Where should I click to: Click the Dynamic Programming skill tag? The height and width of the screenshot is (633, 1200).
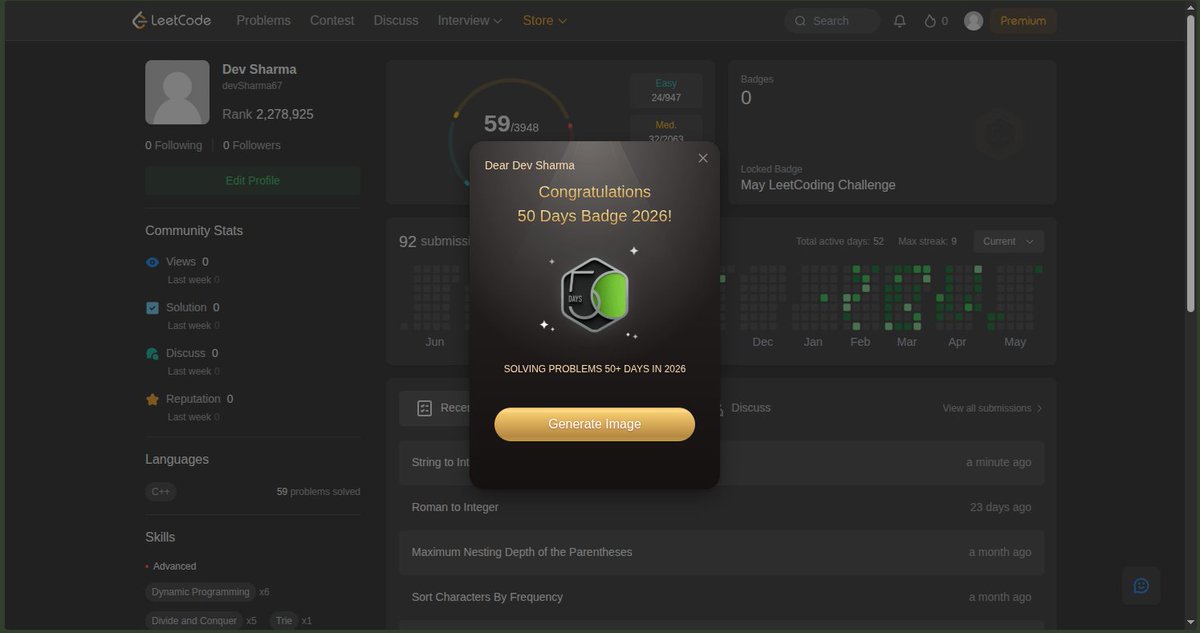pyautogui.click(x=200, y=592)
